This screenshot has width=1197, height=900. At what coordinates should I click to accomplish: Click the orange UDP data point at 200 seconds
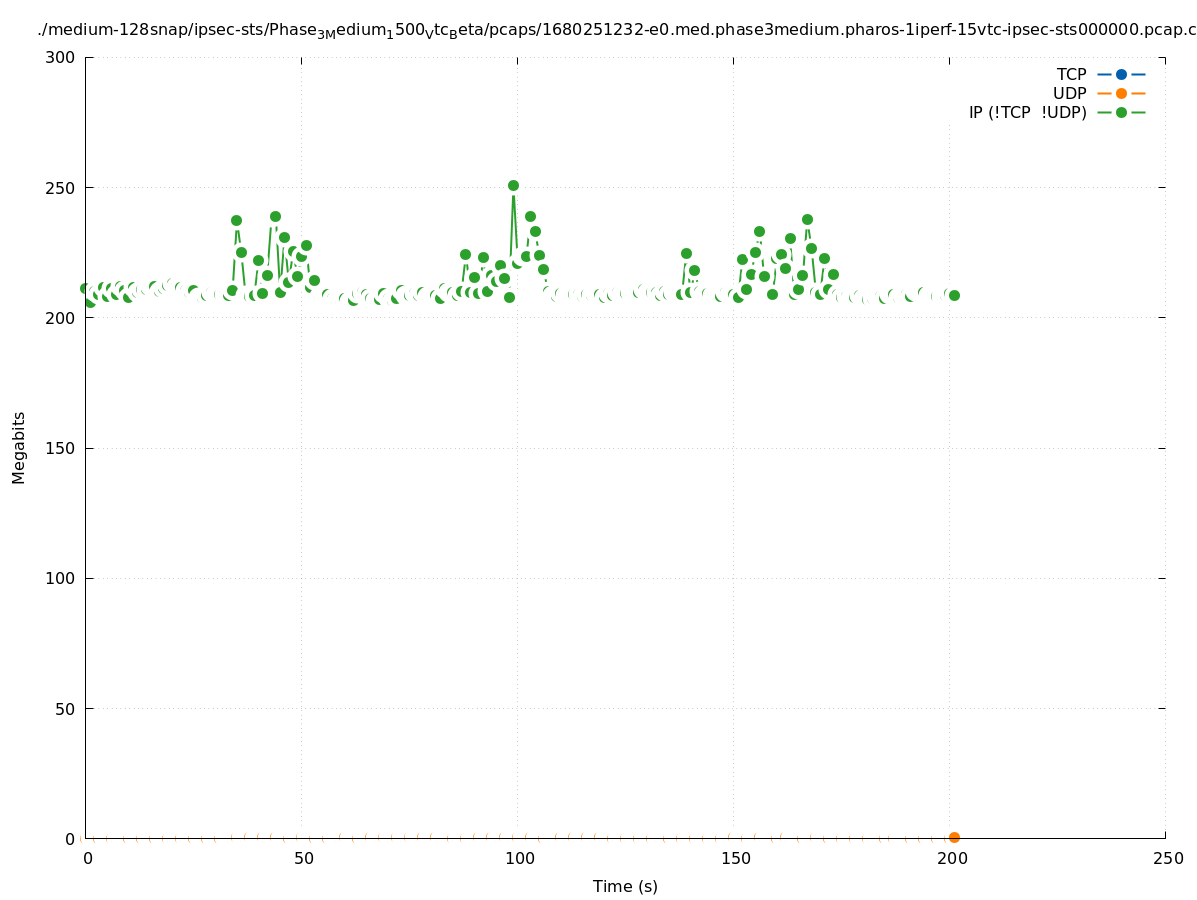tap(954, 837)
